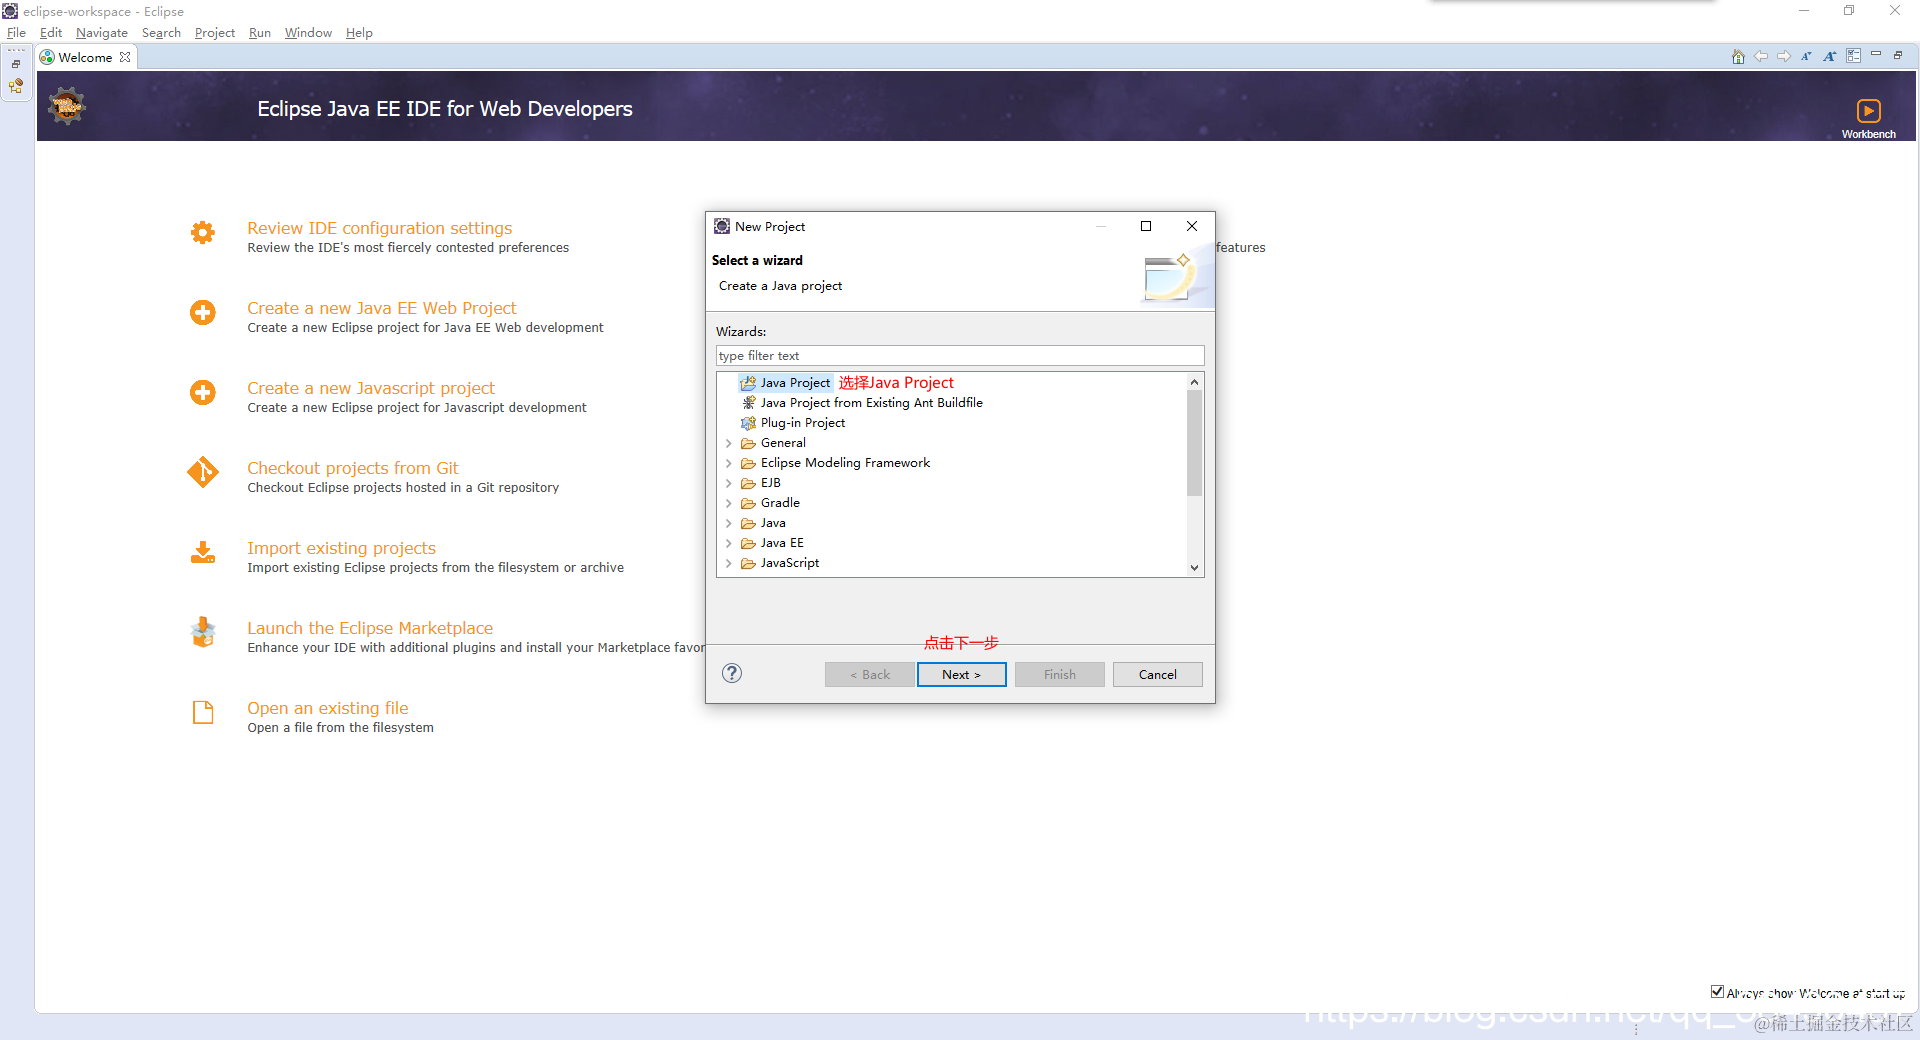Click the hierarchy view icon in left trim
The width and height of the screenshot is (1920, 1040).
[16, 87]
